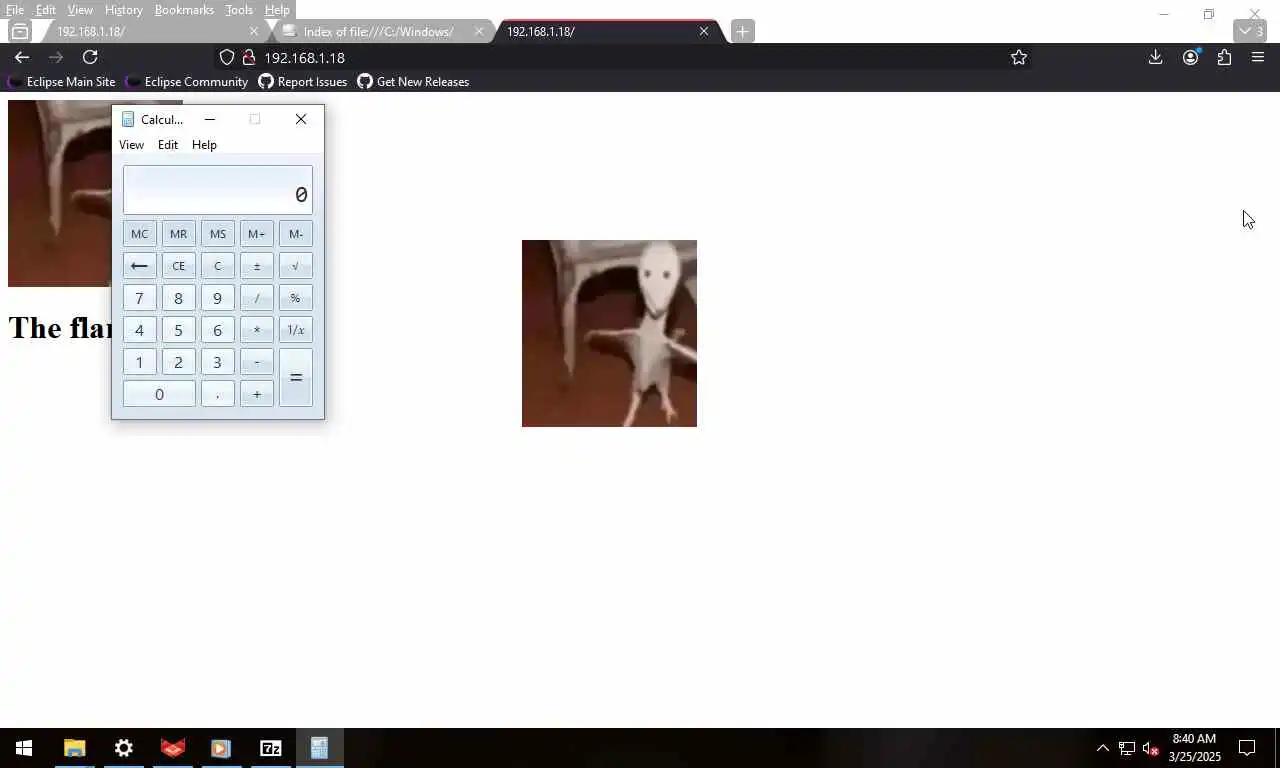Open the History menu

pos(124,10)
